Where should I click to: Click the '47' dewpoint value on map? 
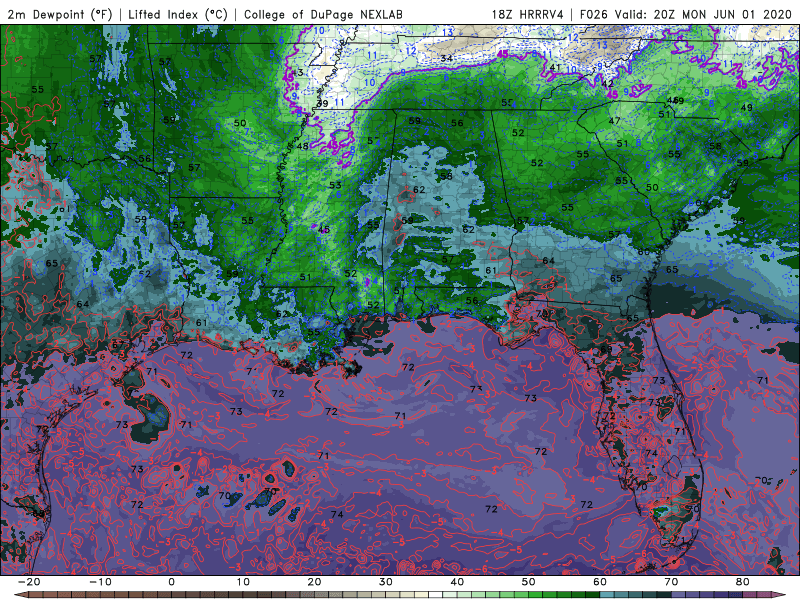(614, 121)
